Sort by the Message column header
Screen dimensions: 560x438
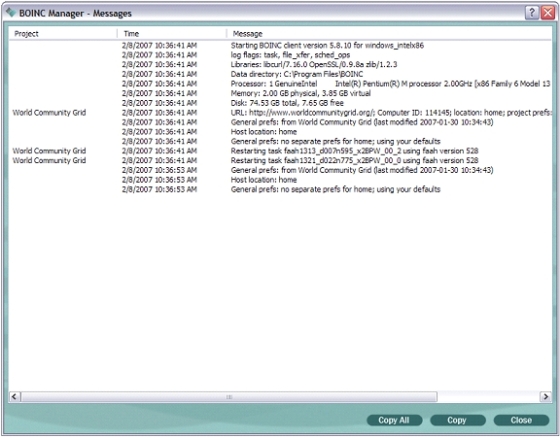[x=389, y=34]
